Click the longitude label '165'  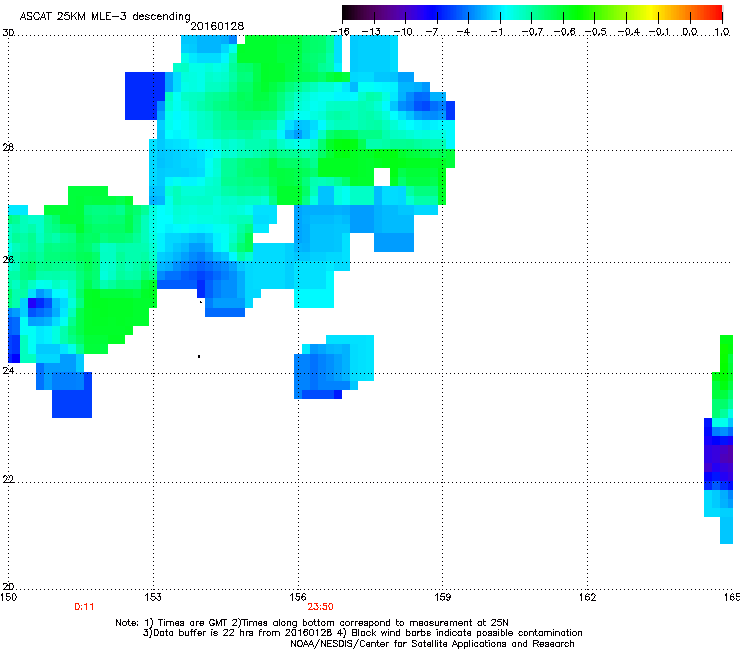(x=732, y=597)
